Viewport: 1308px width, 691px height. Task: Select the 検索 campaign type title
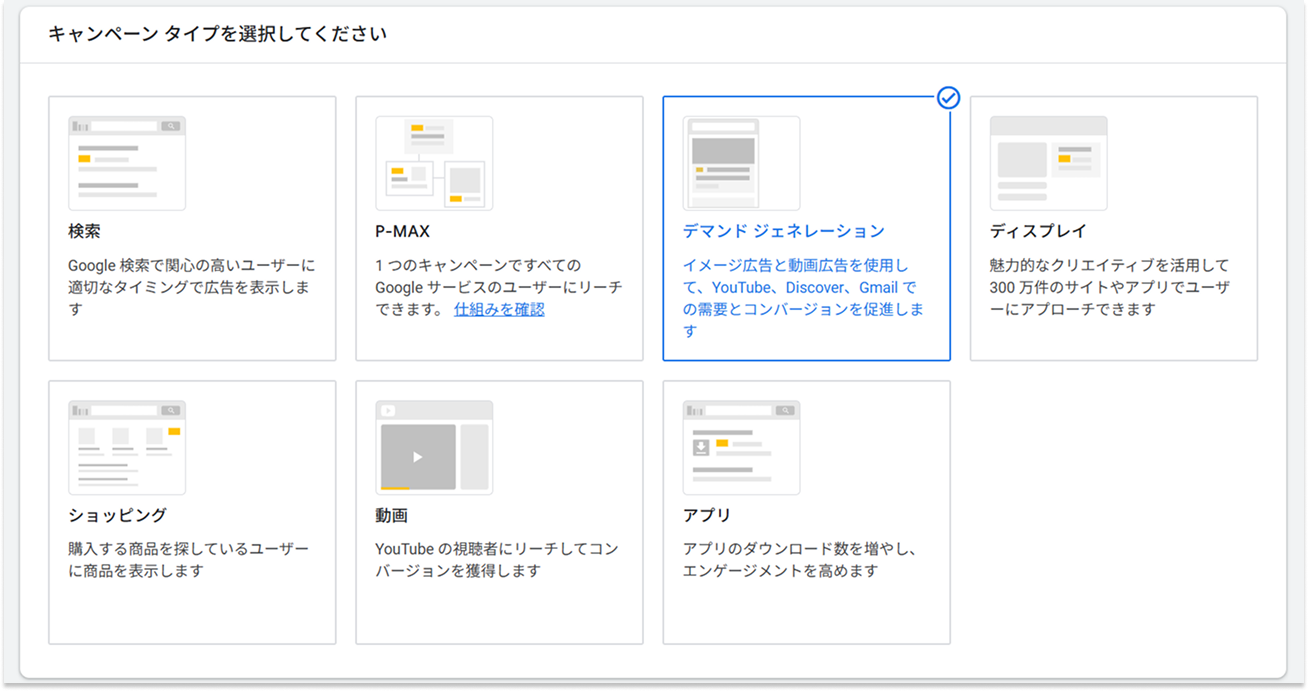click(84, 231)
